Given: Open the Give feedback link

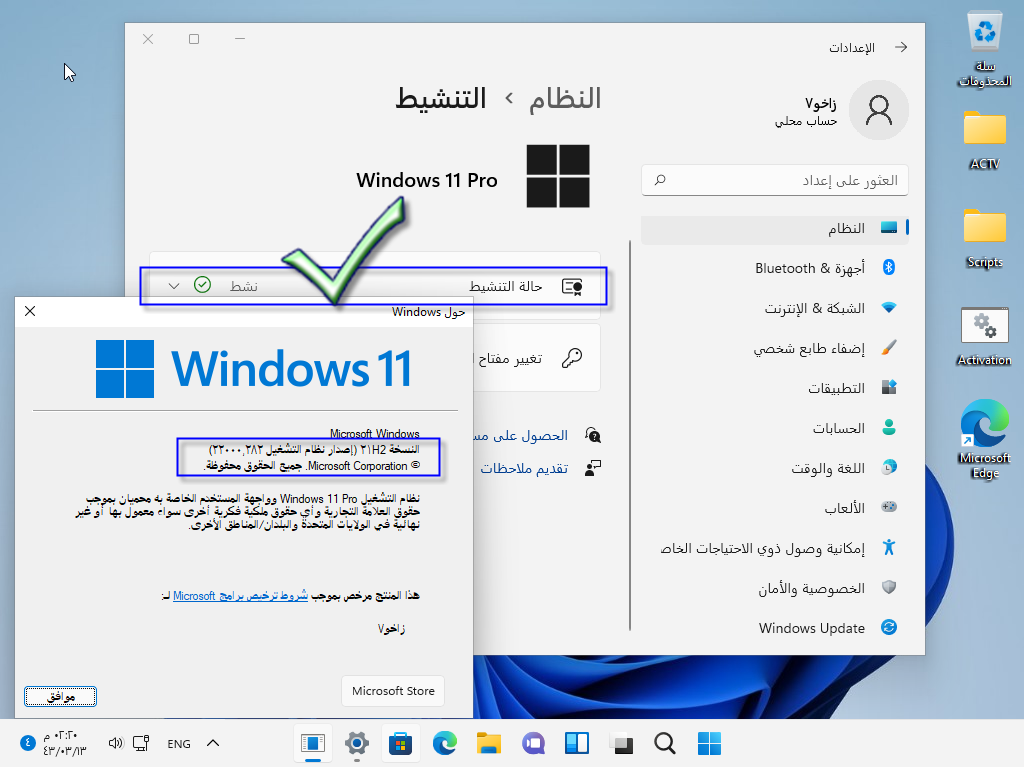Looking at the screenshot, I should pyautogui.click(x=524, y=468).
